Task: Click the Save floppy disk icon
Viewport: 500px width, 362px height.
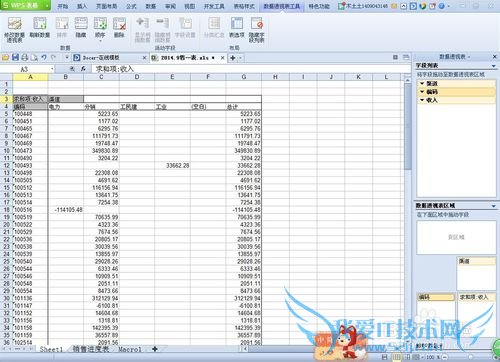Action: [x=15, y=58]
